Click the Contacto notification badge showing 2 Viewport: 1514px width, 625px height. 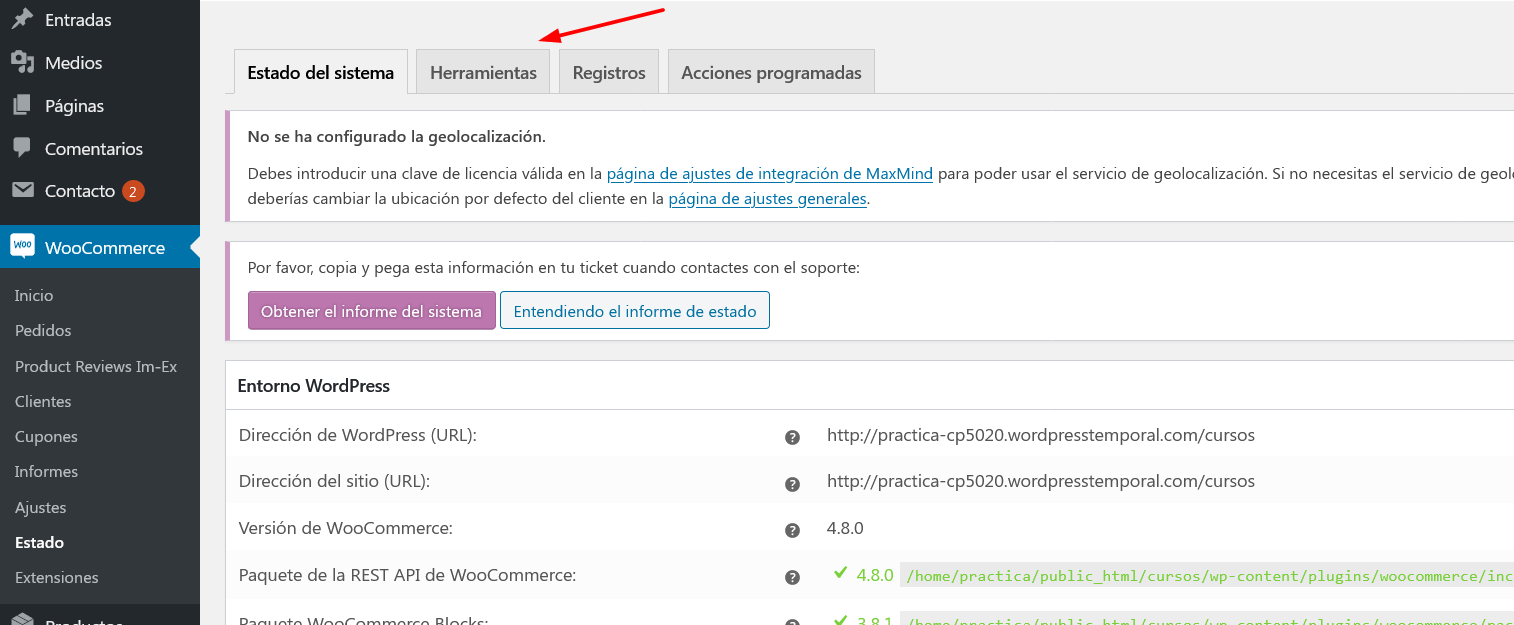coord(134,191)
